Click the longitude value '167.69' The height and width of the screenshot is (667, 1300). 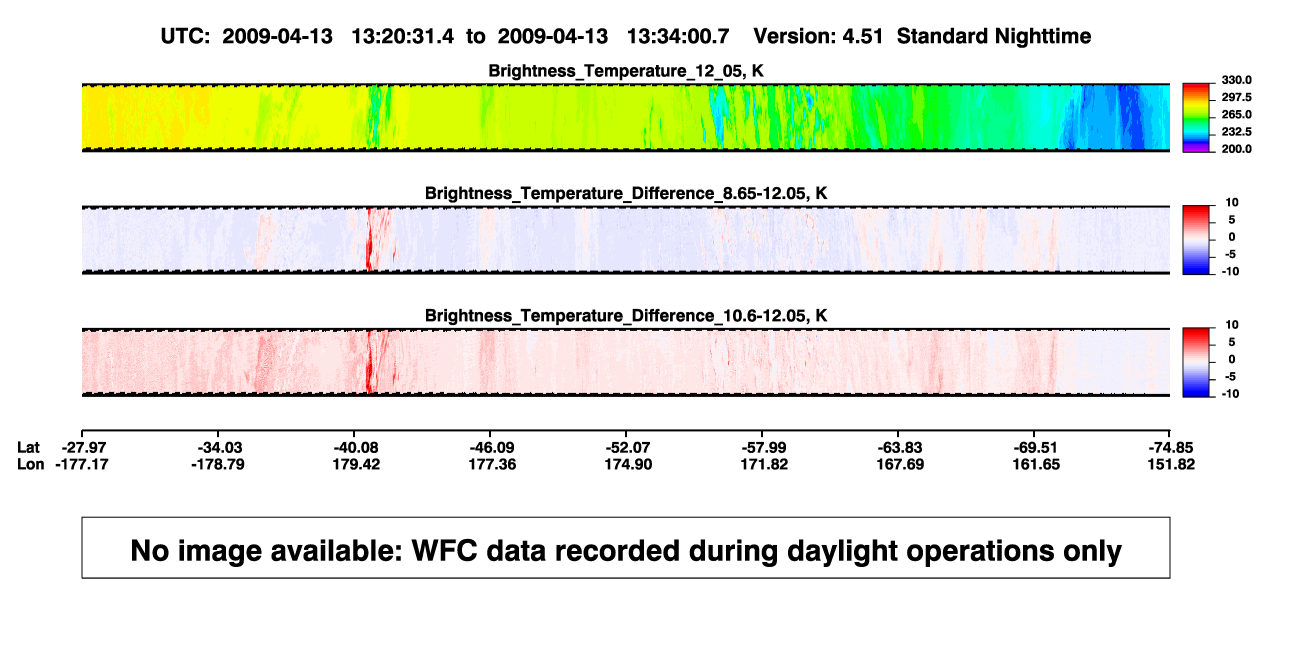coord(900,464)
